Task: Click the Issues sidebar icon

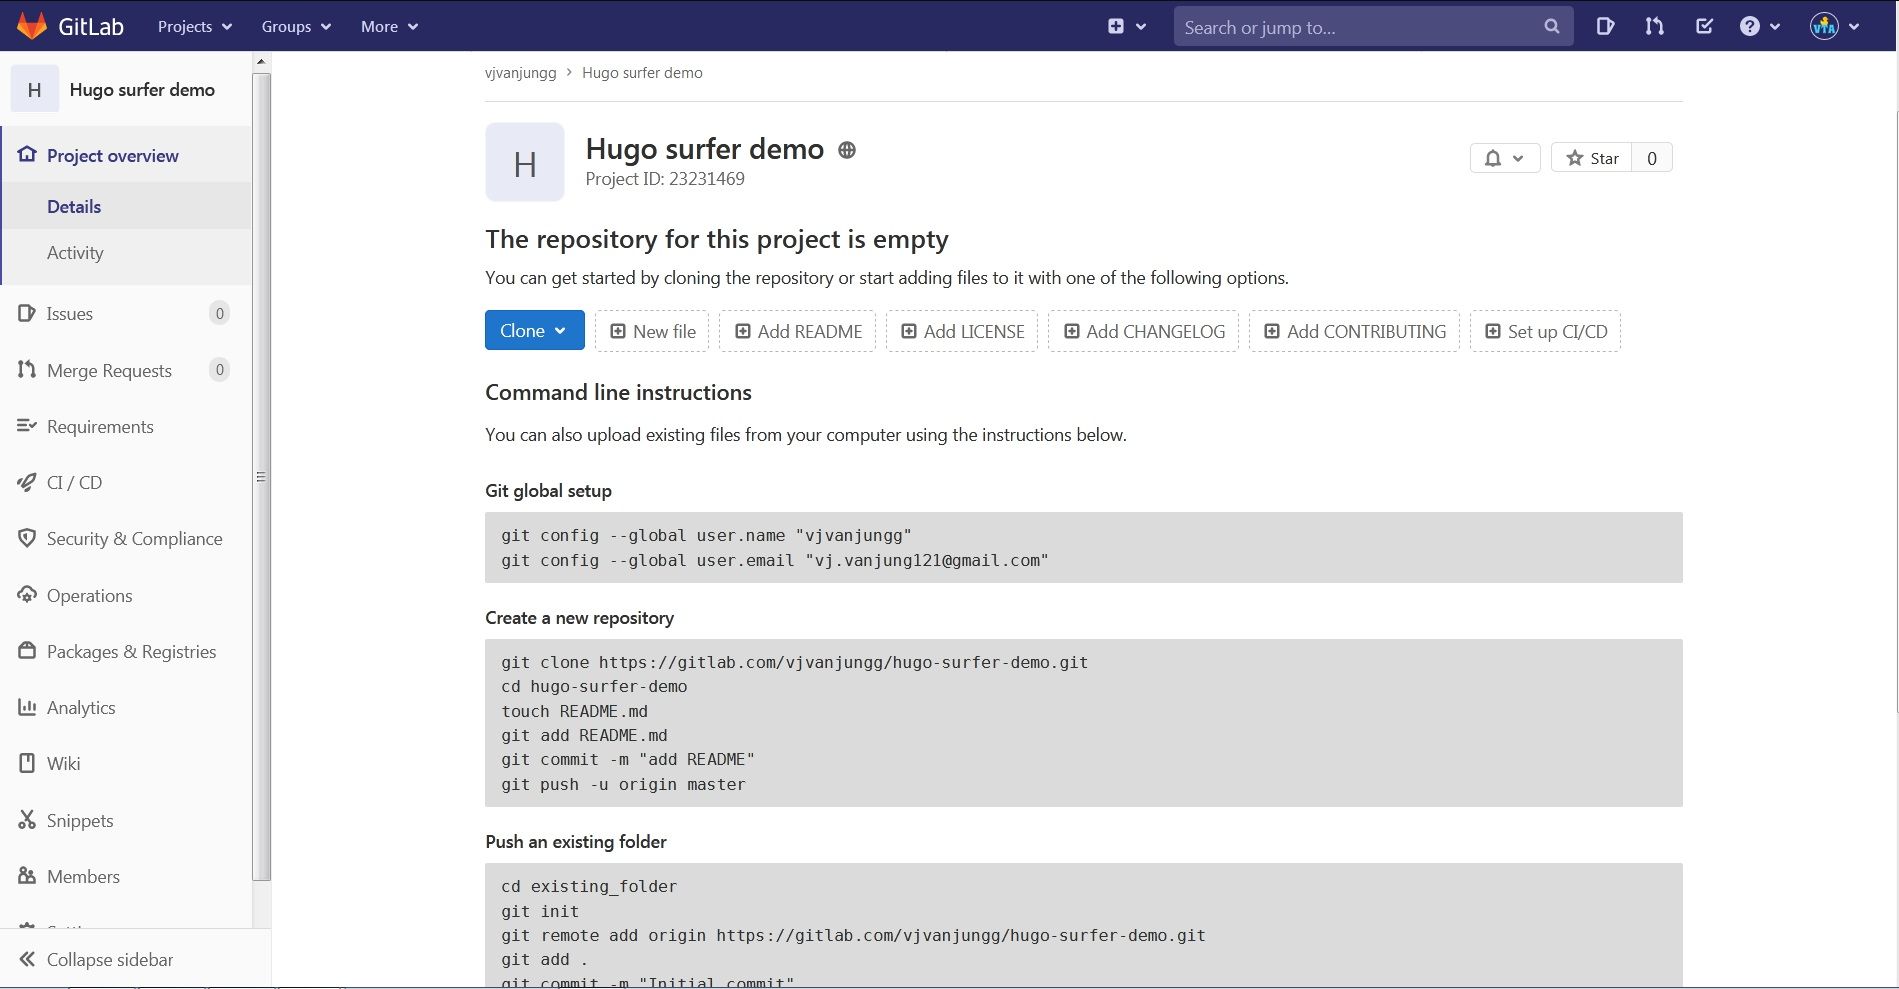Action: pos(27,313)
